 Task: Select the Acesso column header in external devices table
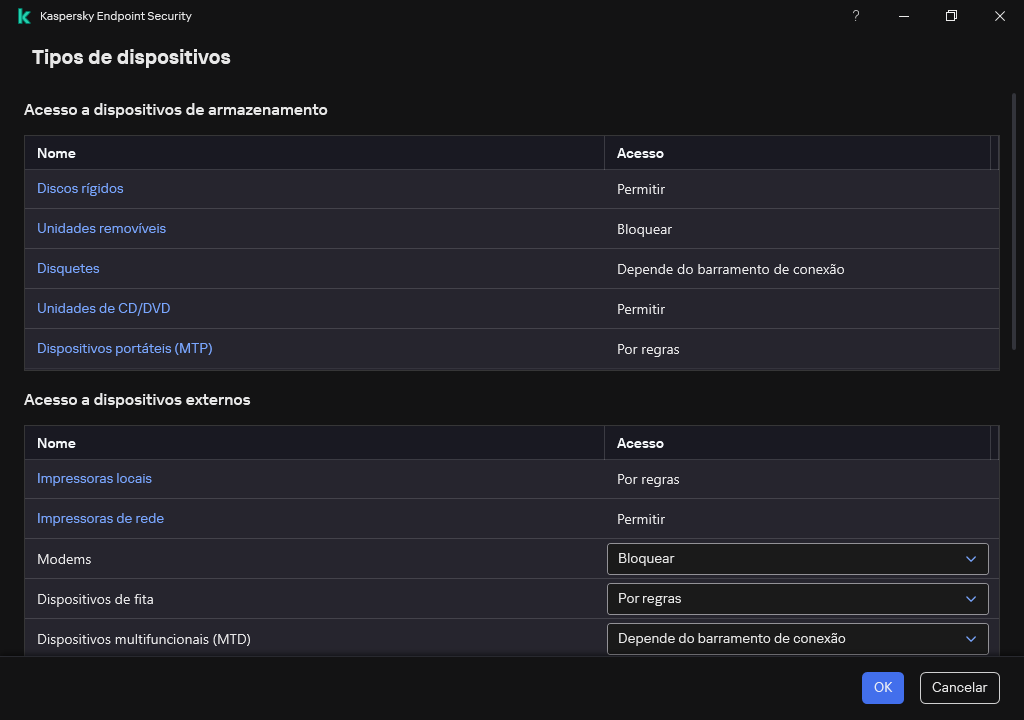point(641,443)
